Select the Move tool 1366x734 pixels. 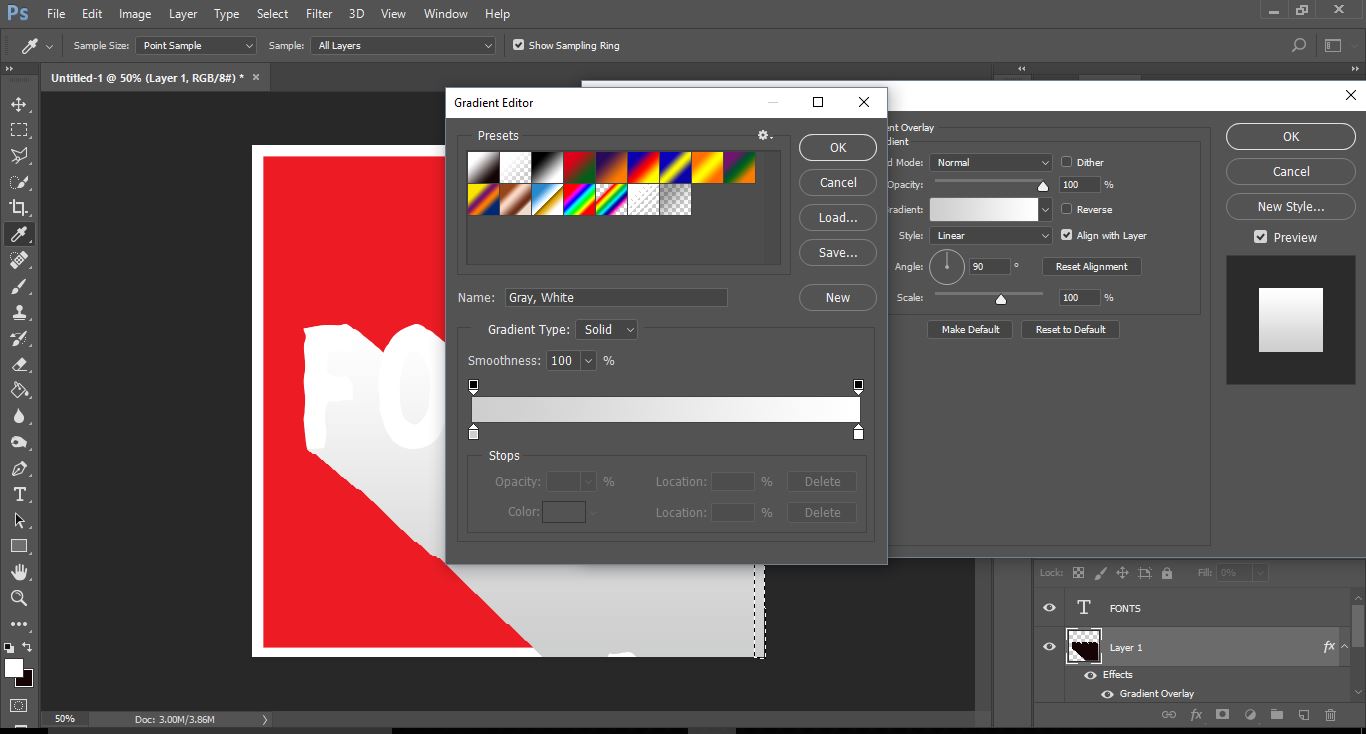click(x=19, y=104)
